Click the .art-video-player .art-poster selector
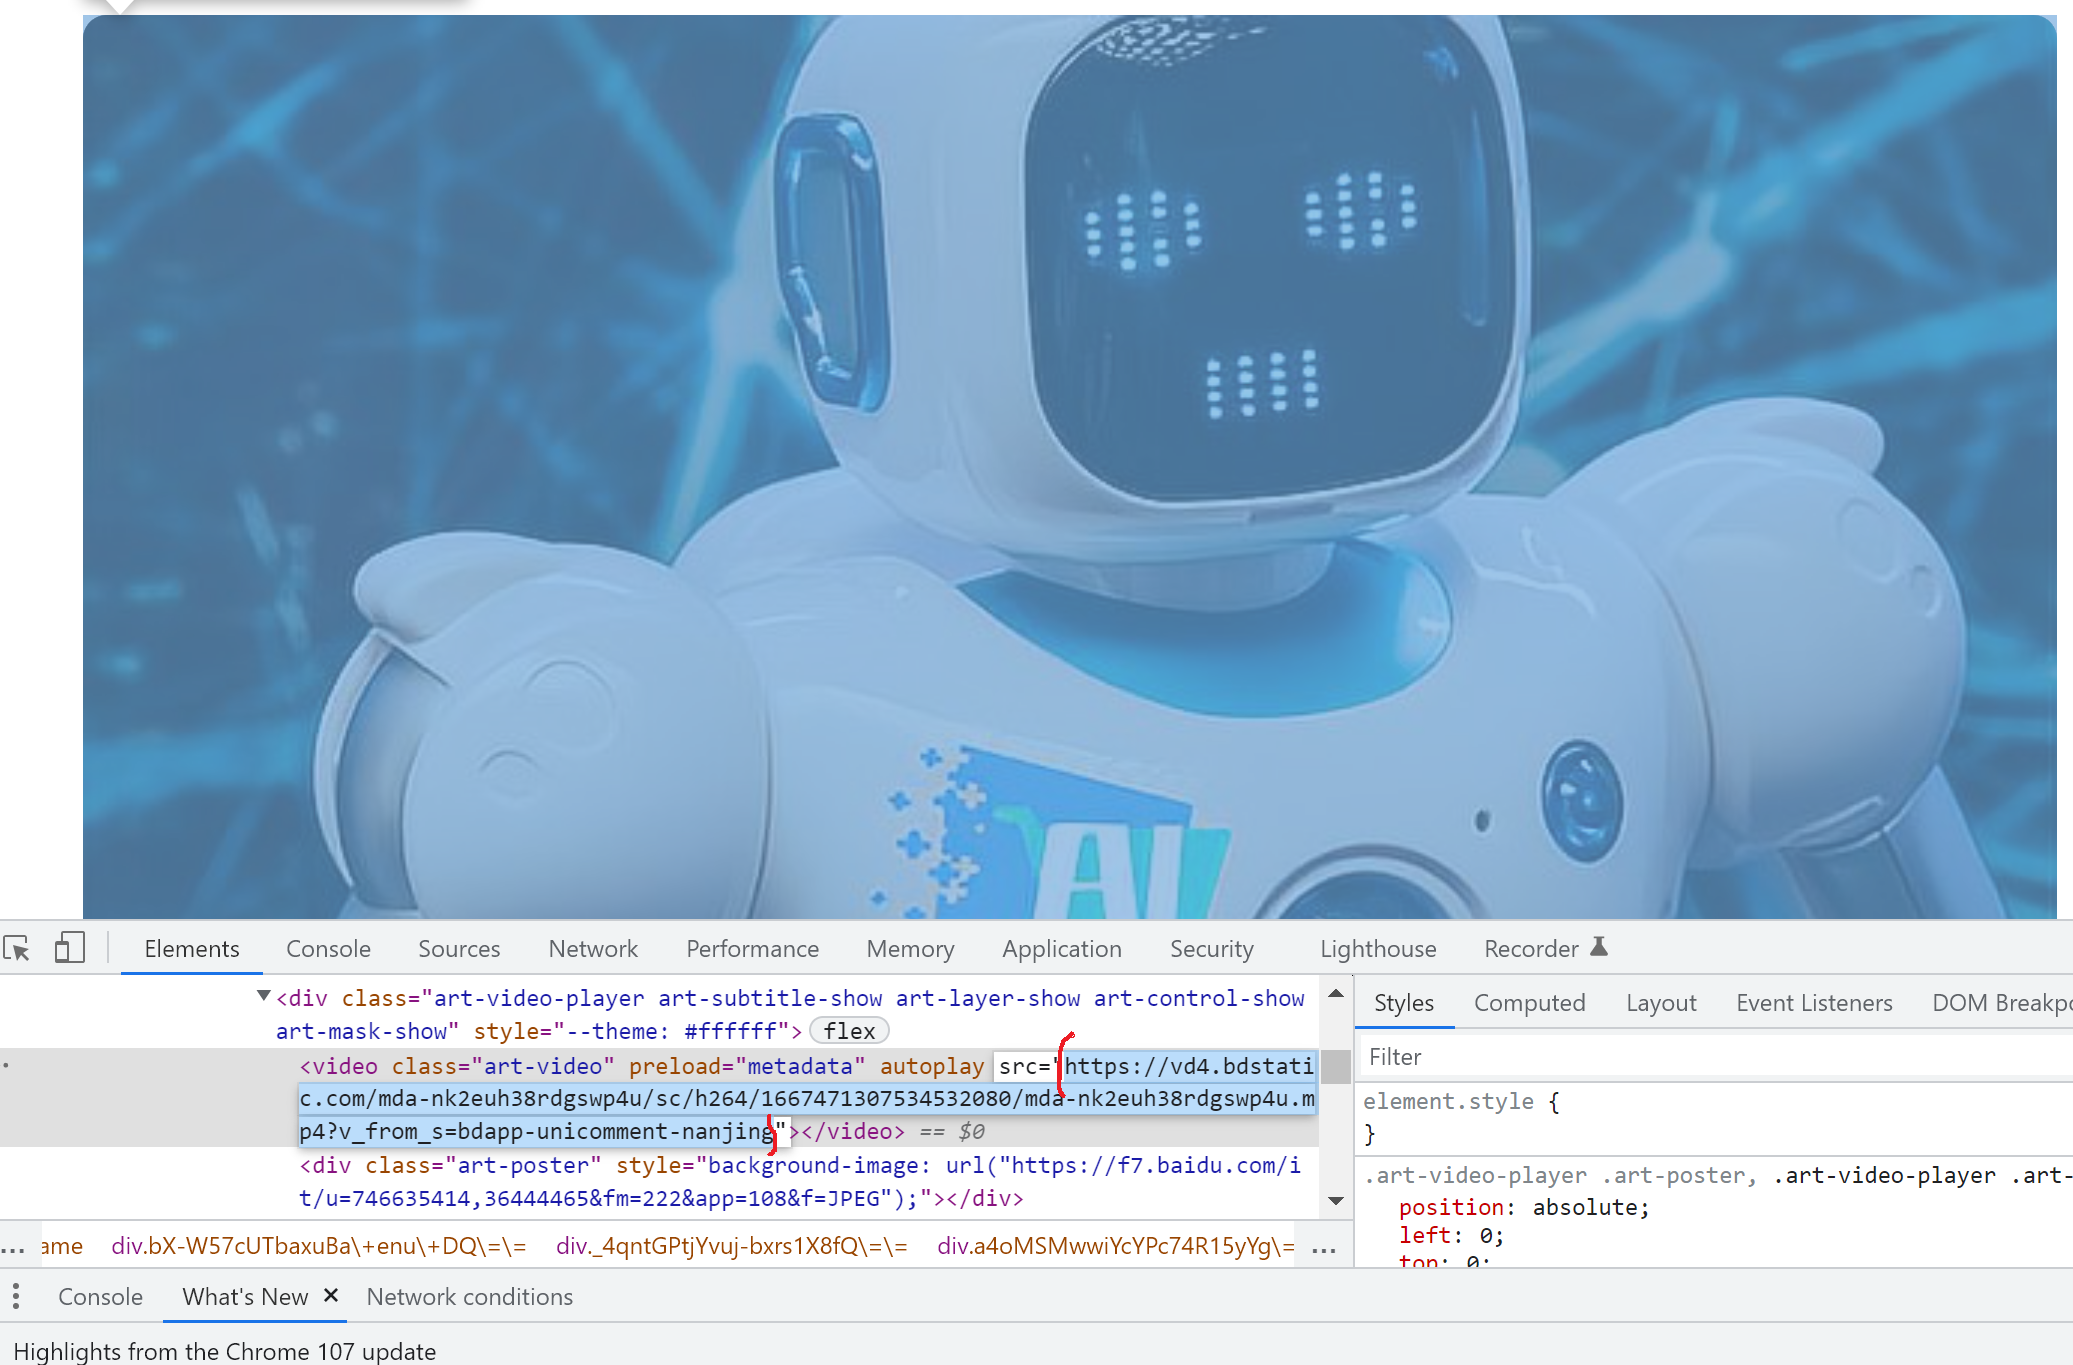The height and width of the screenshot is (1365, 2073). click(x=1560, y=1176)
